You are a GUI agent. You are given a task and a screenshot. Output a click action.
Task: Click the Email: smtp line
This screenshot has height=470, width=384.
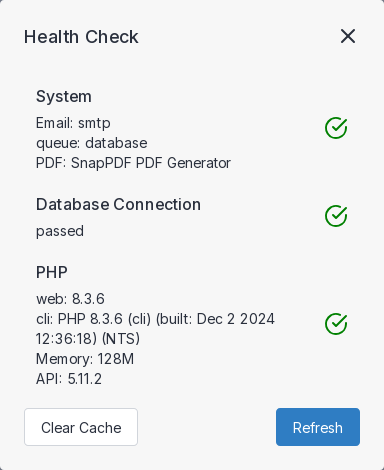pyautogui.click(x=73, y=123)
